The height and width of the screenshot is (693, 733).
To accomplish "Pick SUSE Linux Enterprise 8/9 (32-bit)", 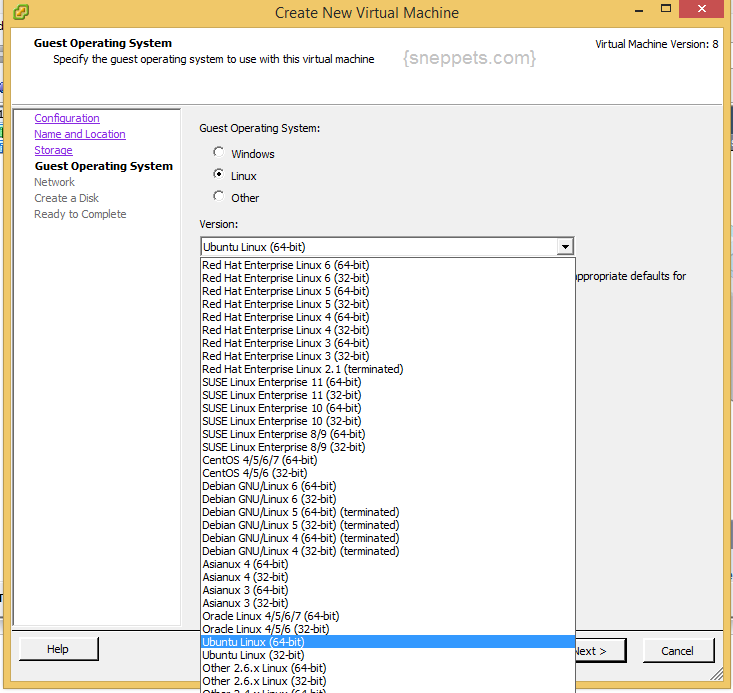I will click(388, 447).
